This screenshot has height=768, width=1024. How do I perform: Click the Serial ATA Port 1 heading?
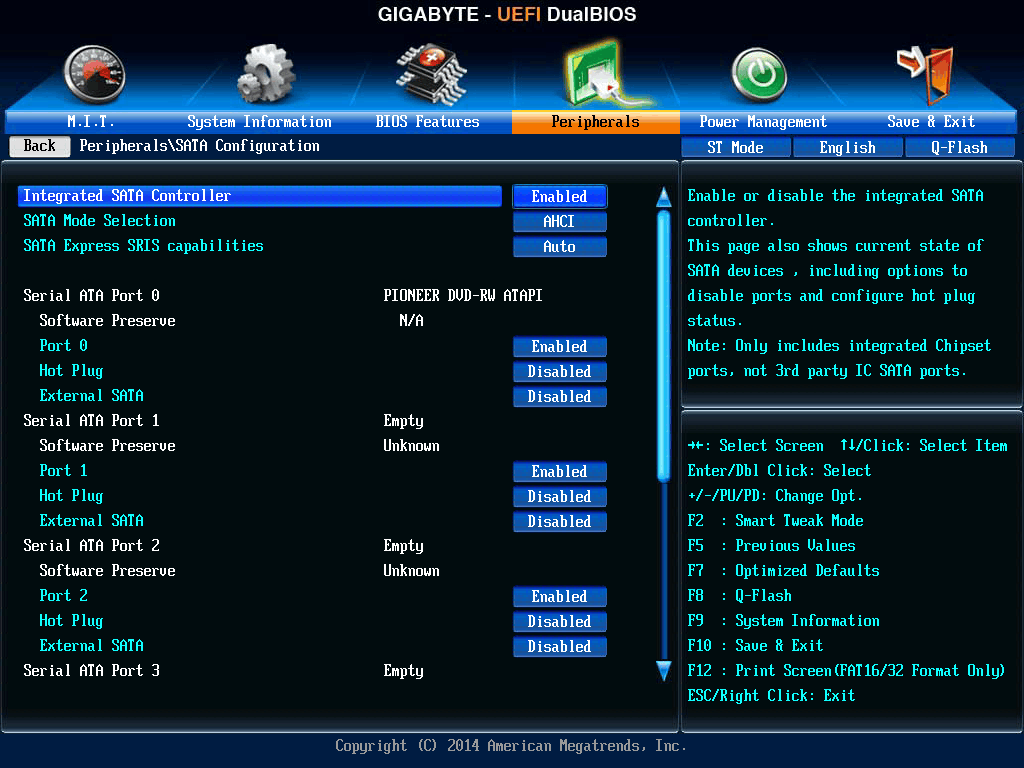coord(91,421)
